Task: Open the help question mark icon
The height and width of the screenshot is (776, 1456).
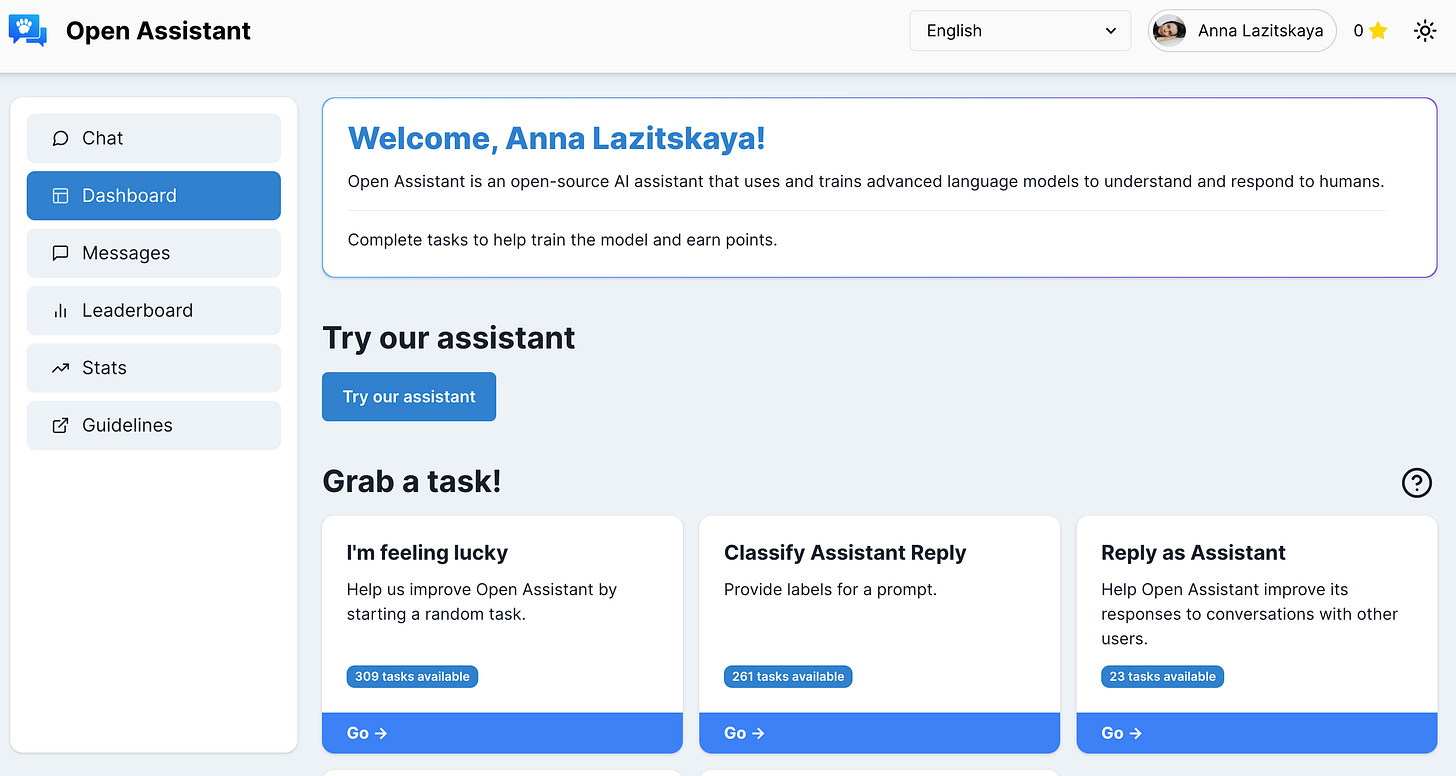Action: tap(1417, 483)
